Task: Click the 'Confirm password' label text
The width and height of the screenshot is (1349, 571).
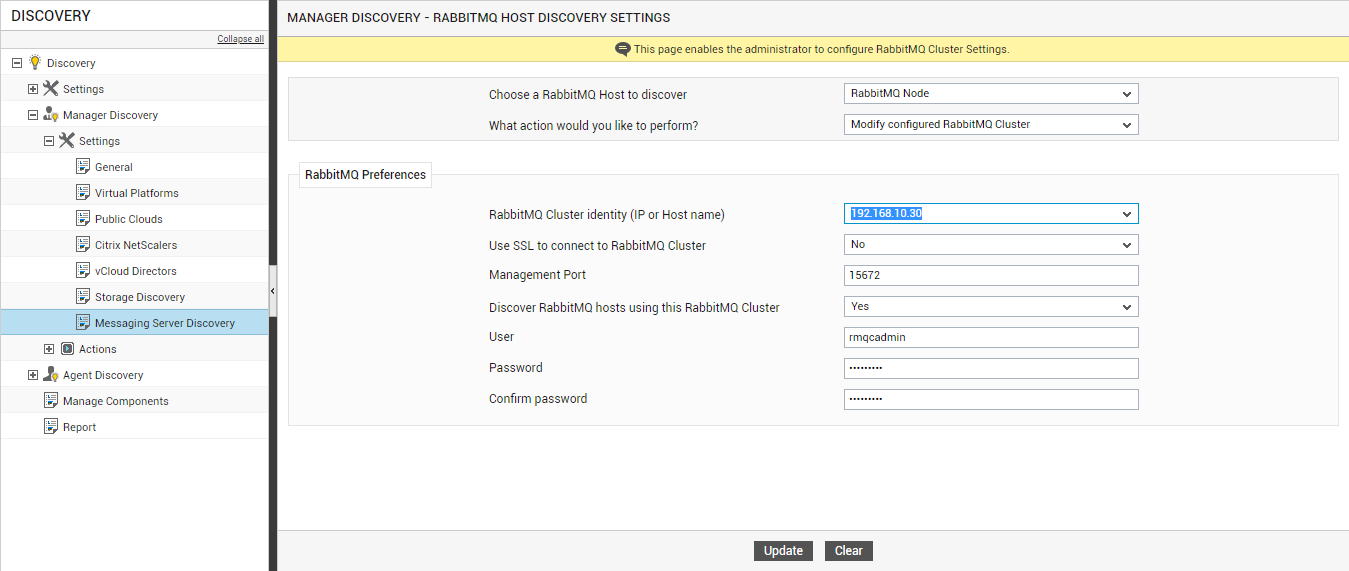Action: coord(538,399)
